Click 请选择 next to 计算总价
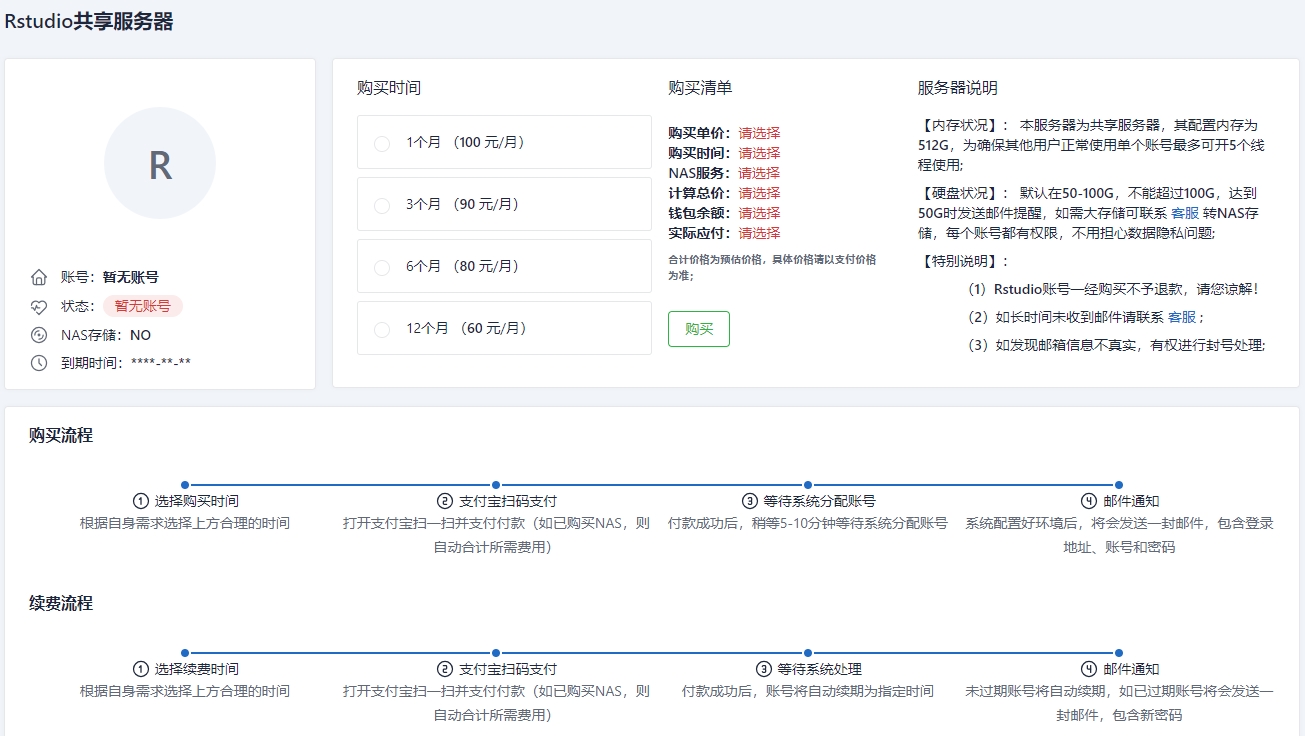The width and height of the screenshot is (1305, 736). (x=760, y=193)
